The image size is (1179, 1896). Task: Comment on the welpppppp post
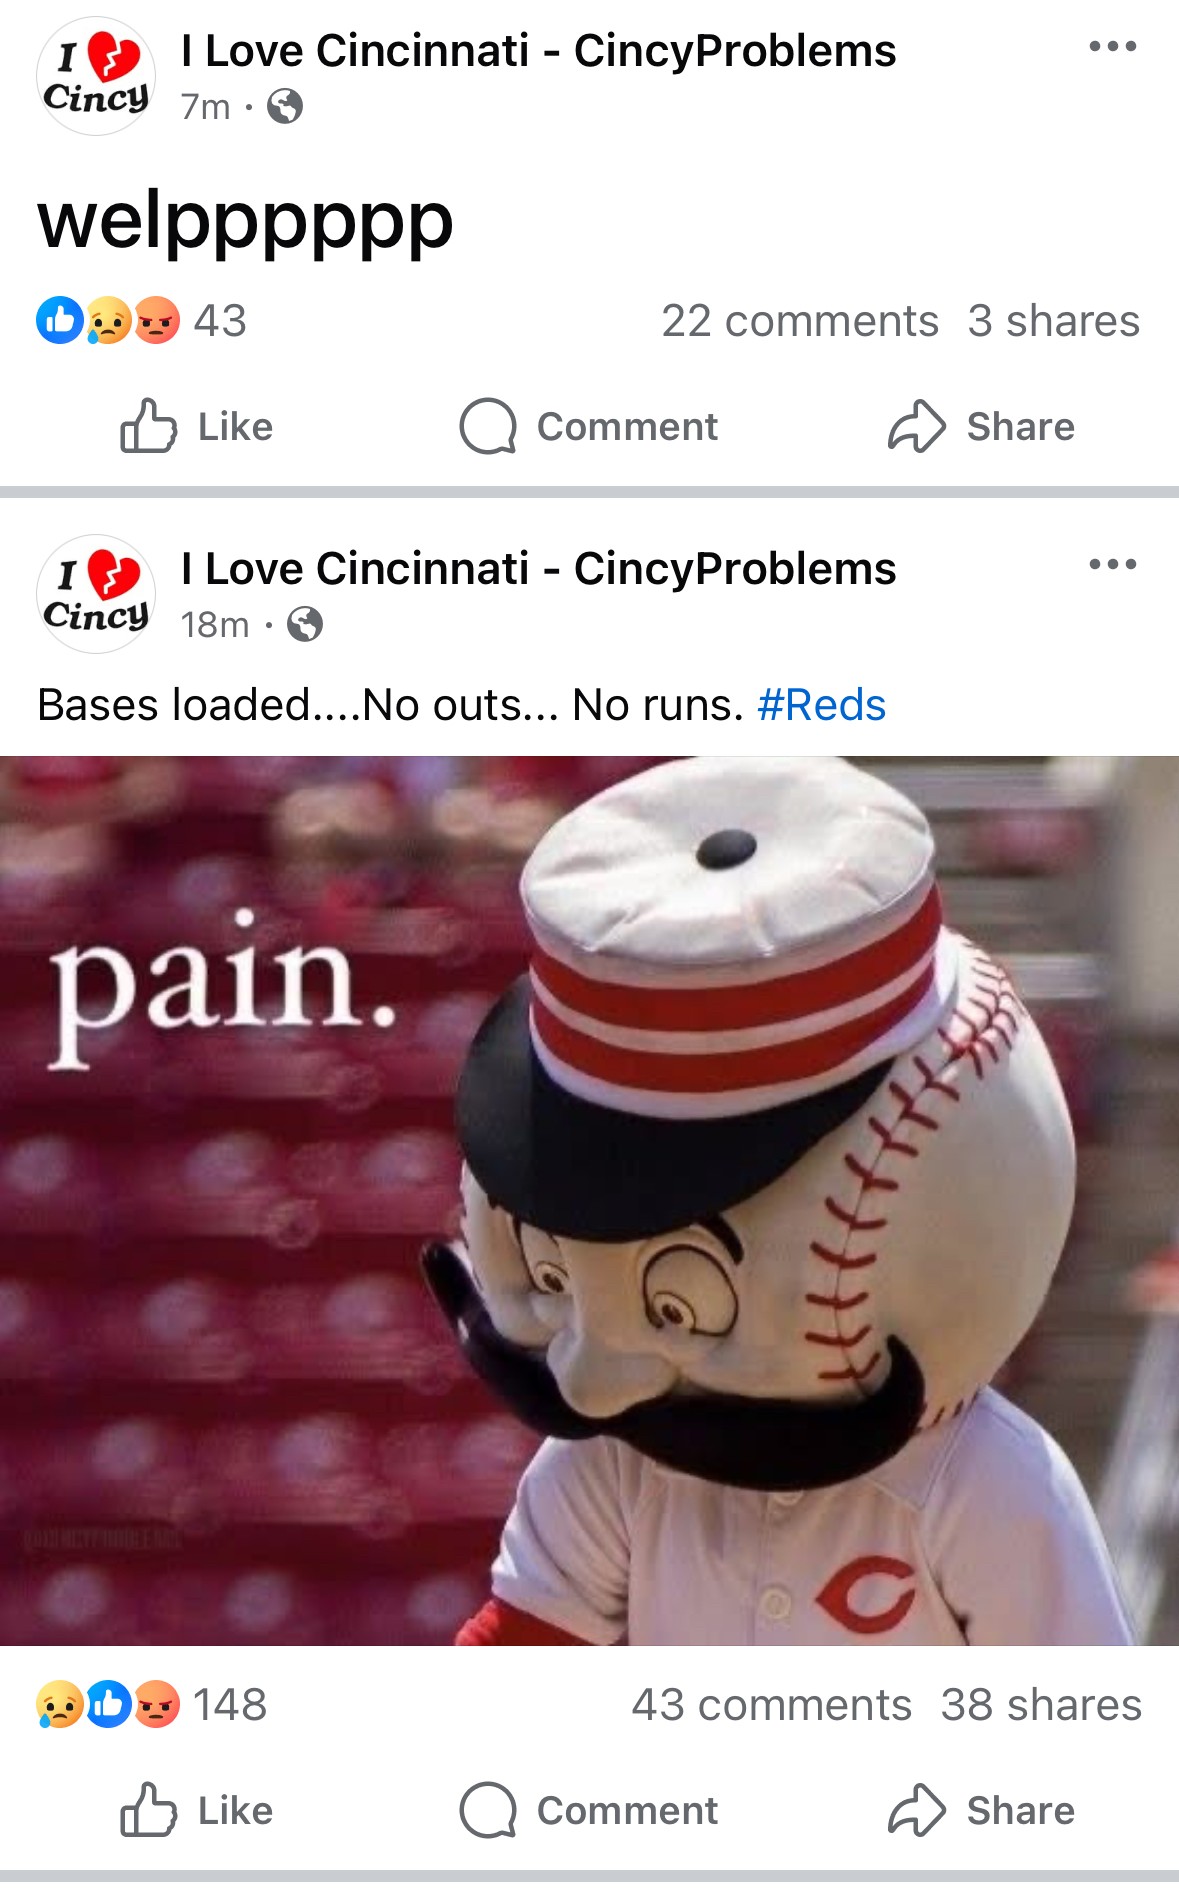pyautogui.click(x=588, y=427)
